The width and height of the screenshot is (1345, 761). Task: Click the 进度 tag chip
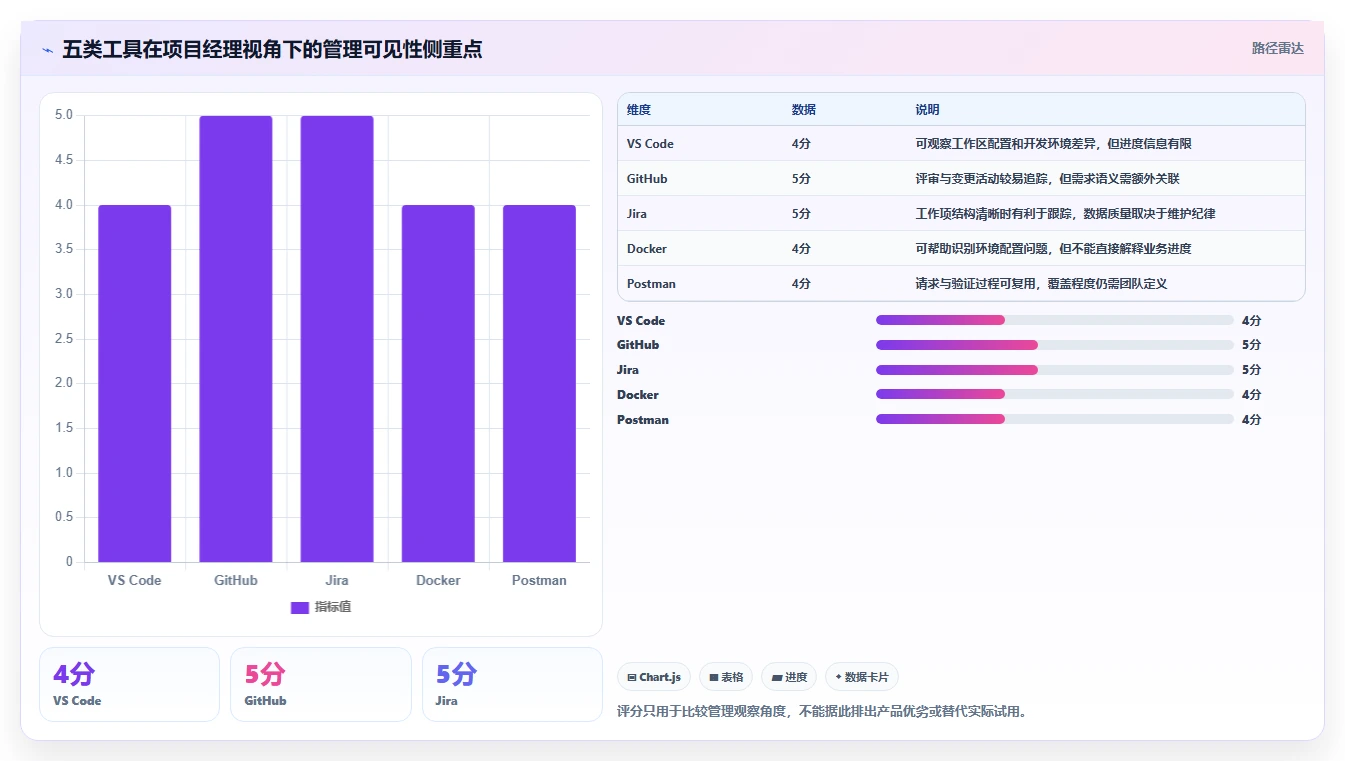point(789,677)
